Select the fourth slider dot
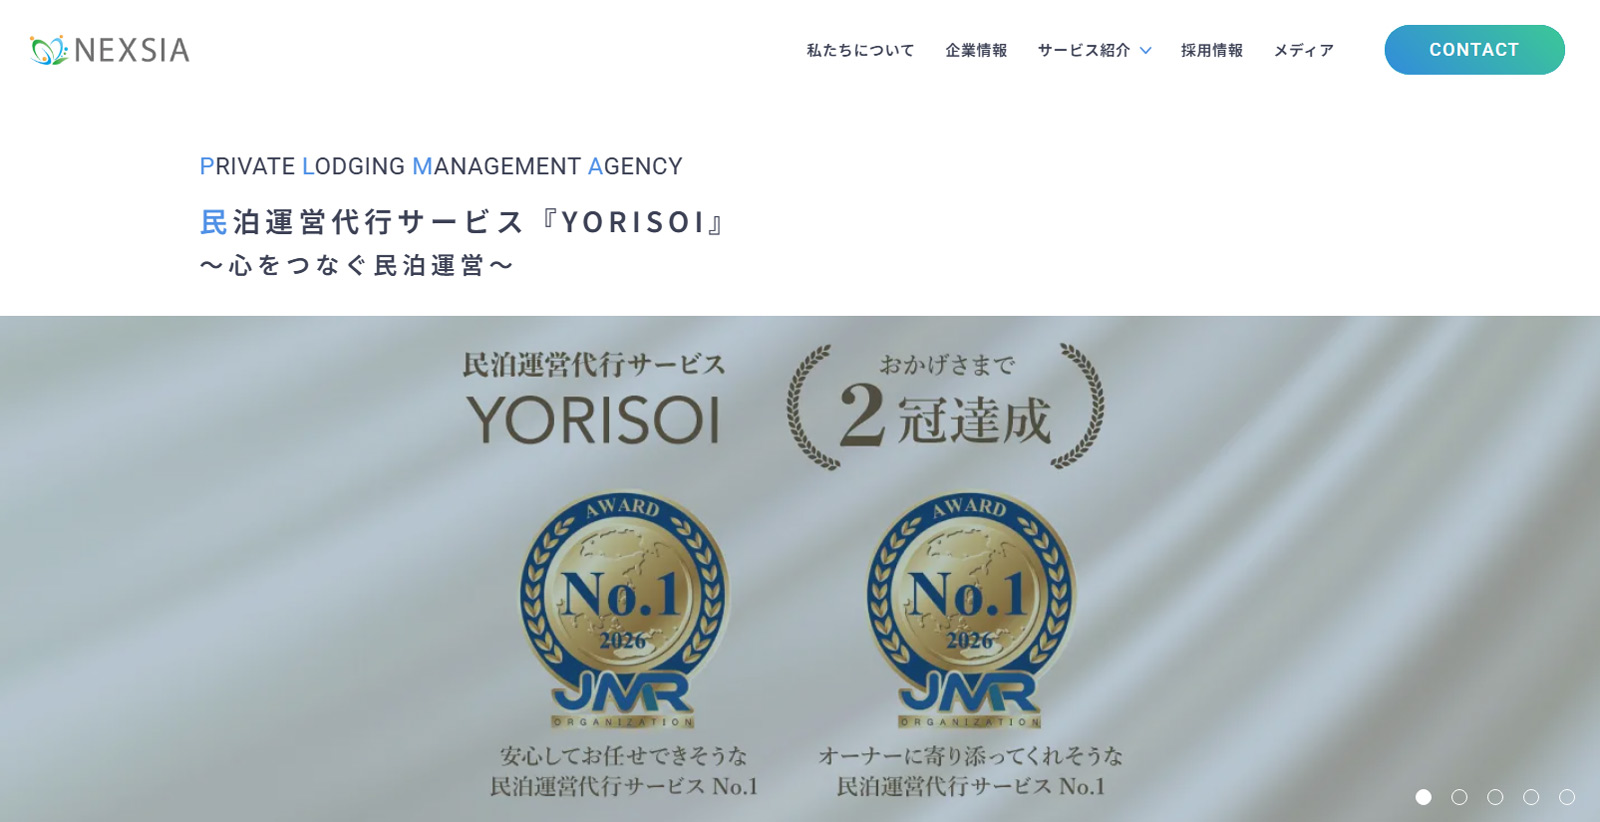This screenshot has width=1600, height=822. pyautogui.click(x=1531, y=797)
